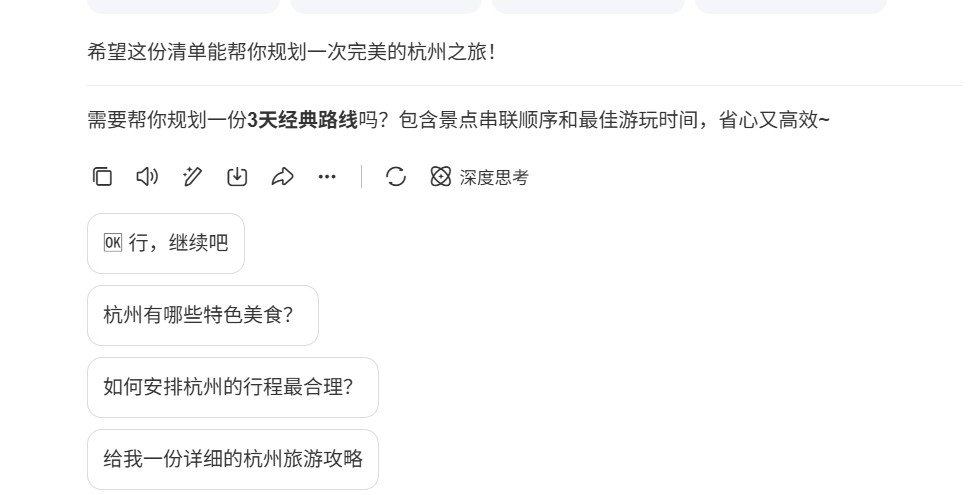Open the fourth gray card at the top
This screenshot has width=979, height=495.
point(790,6)
